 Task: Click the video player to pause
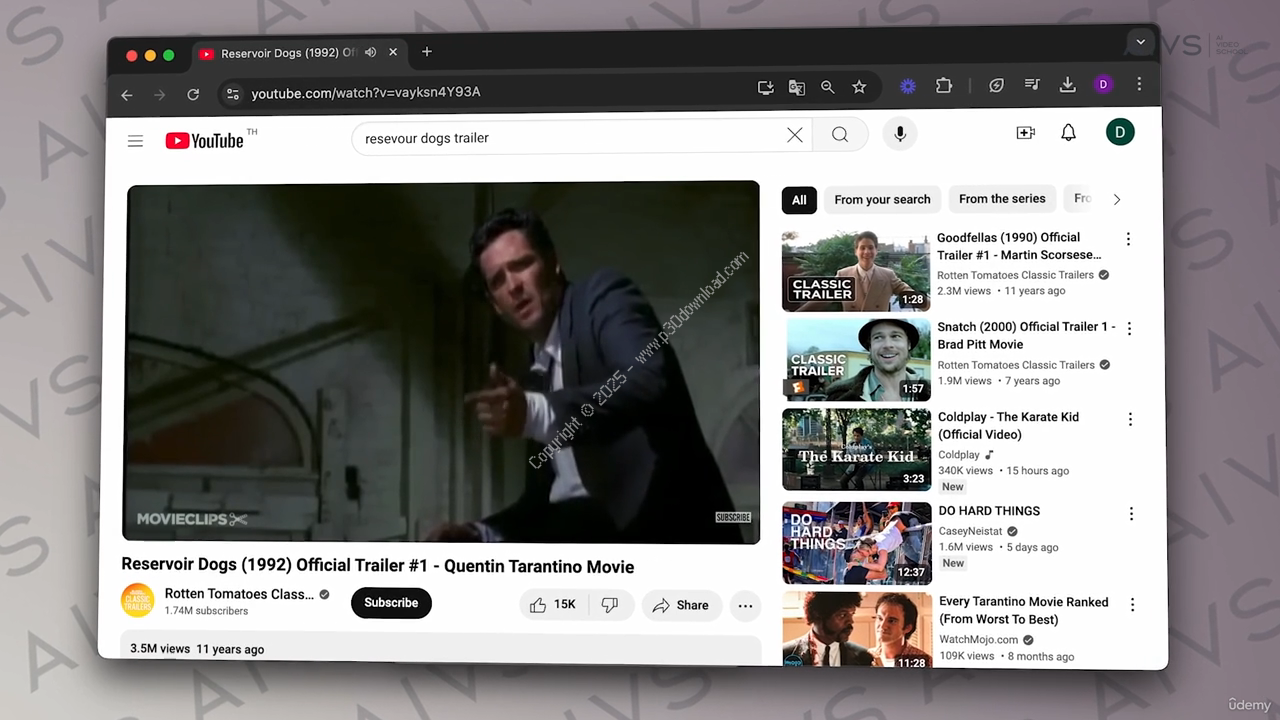click(441, 362)
